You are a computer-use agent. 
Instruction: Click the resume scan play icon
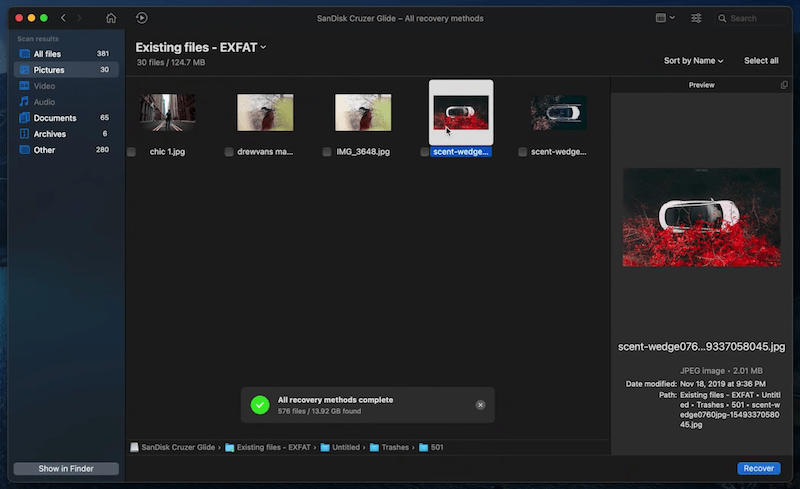click(142, 18)
